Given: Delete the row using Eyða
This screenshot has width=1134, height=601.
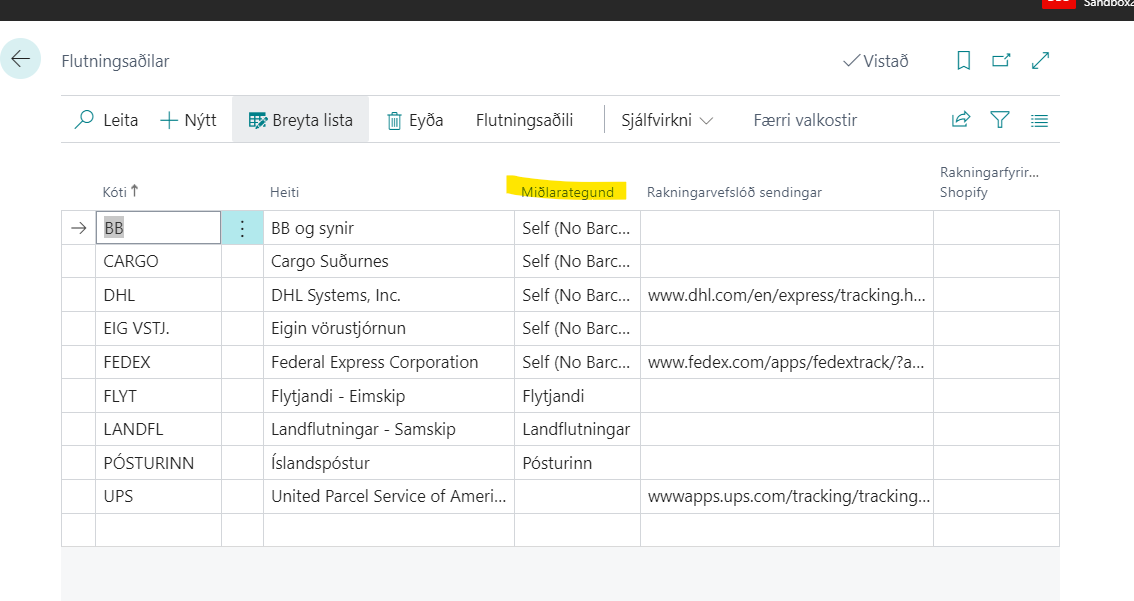Looking at the screenshot, I should pyautogui.click(x=415, y=120).
